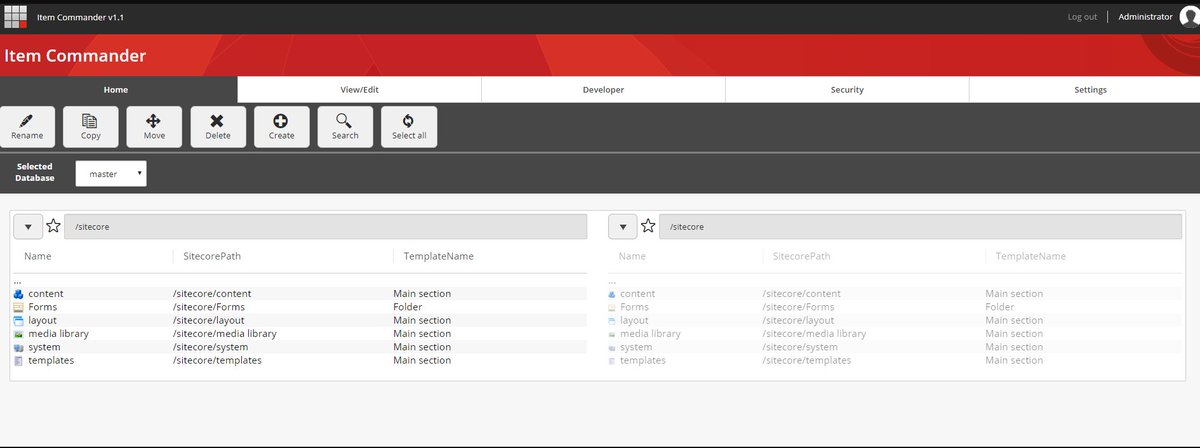The width and height of the screenshot is (1200, 448).
Task: Select 'media library' name in right panel
Action: click(x=651, y=334)
